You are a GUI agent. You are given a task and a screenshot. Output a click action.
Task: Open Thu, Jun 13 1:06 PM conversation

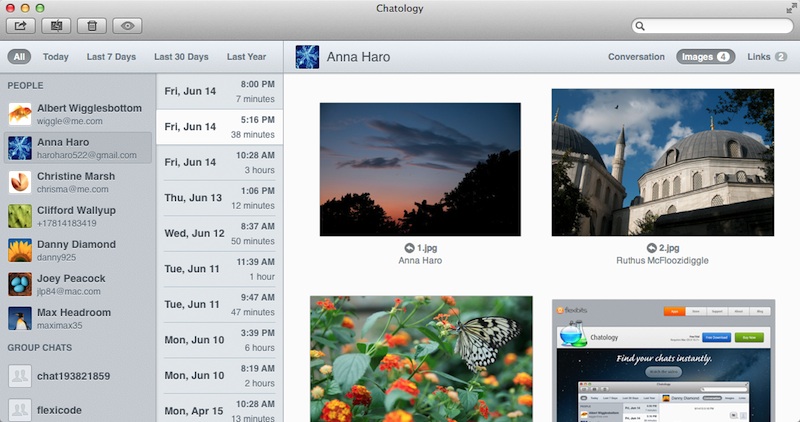pyautogui.click(x=219, y=198)
